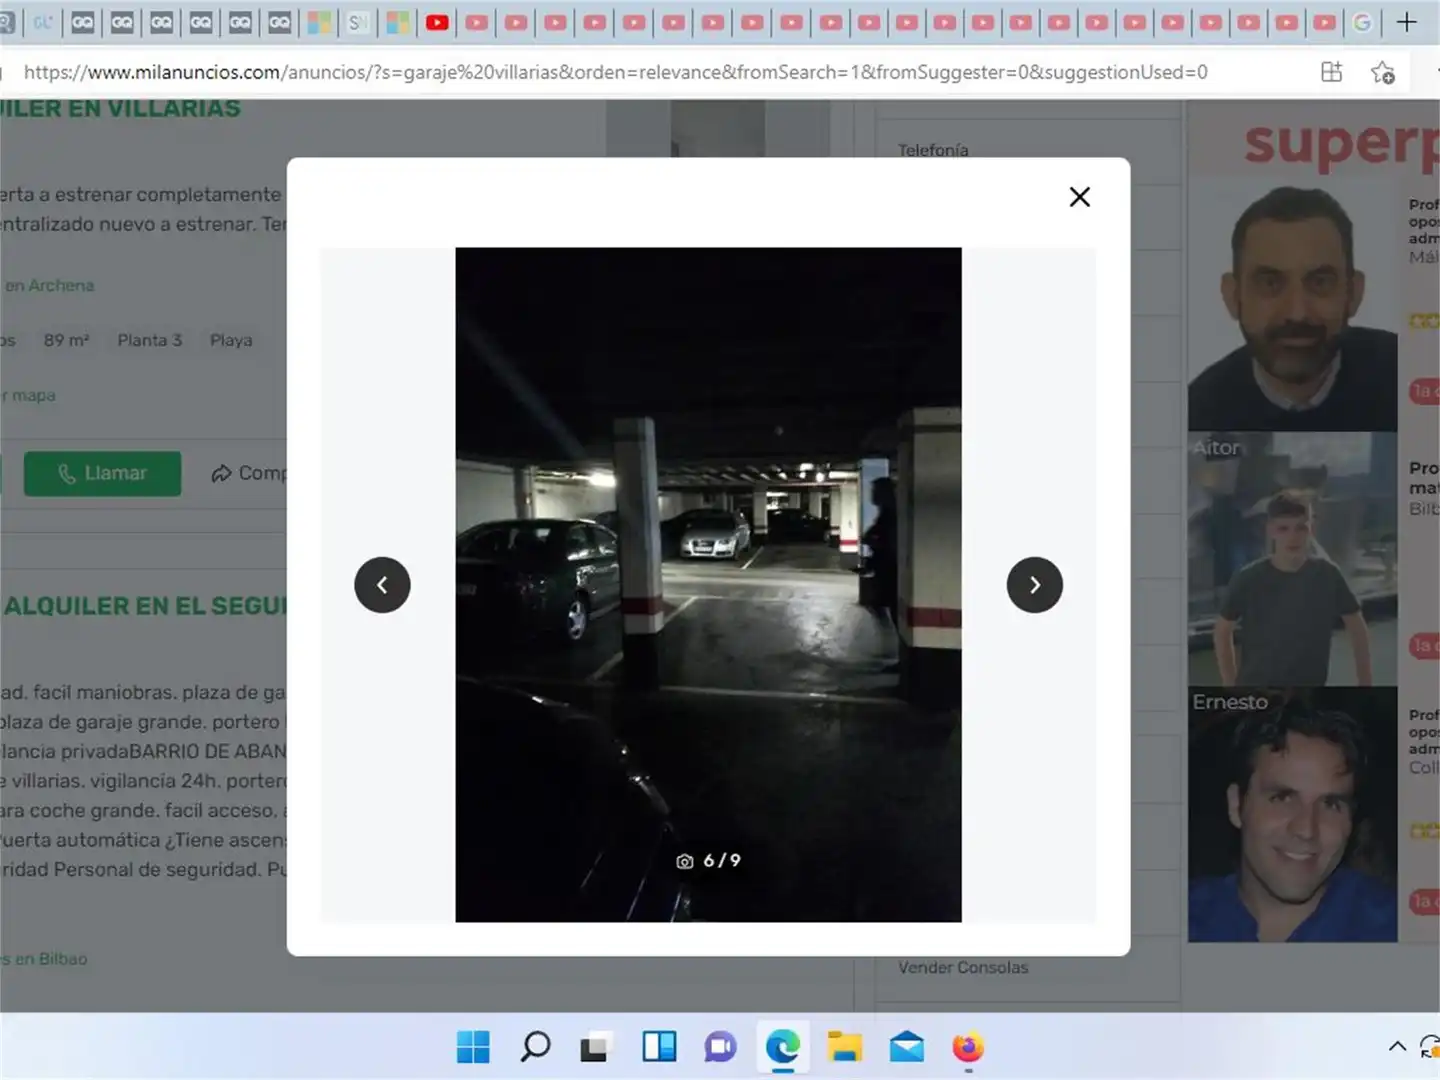Select the Vender Consolas link
The image size is (1440, 1080).
(x=963, y=967)
